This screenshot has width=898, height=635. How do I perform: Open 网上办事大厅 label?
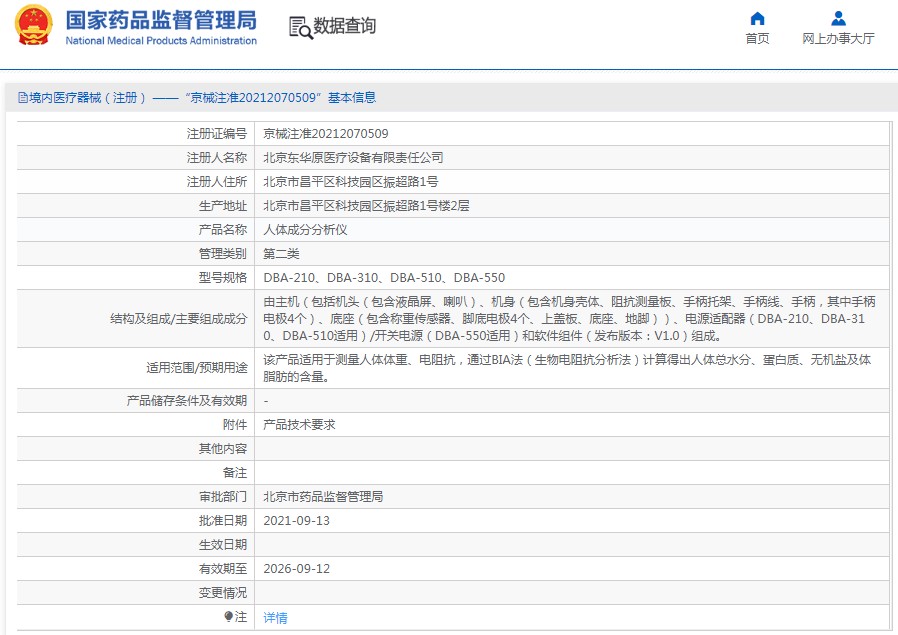point(838,38)
